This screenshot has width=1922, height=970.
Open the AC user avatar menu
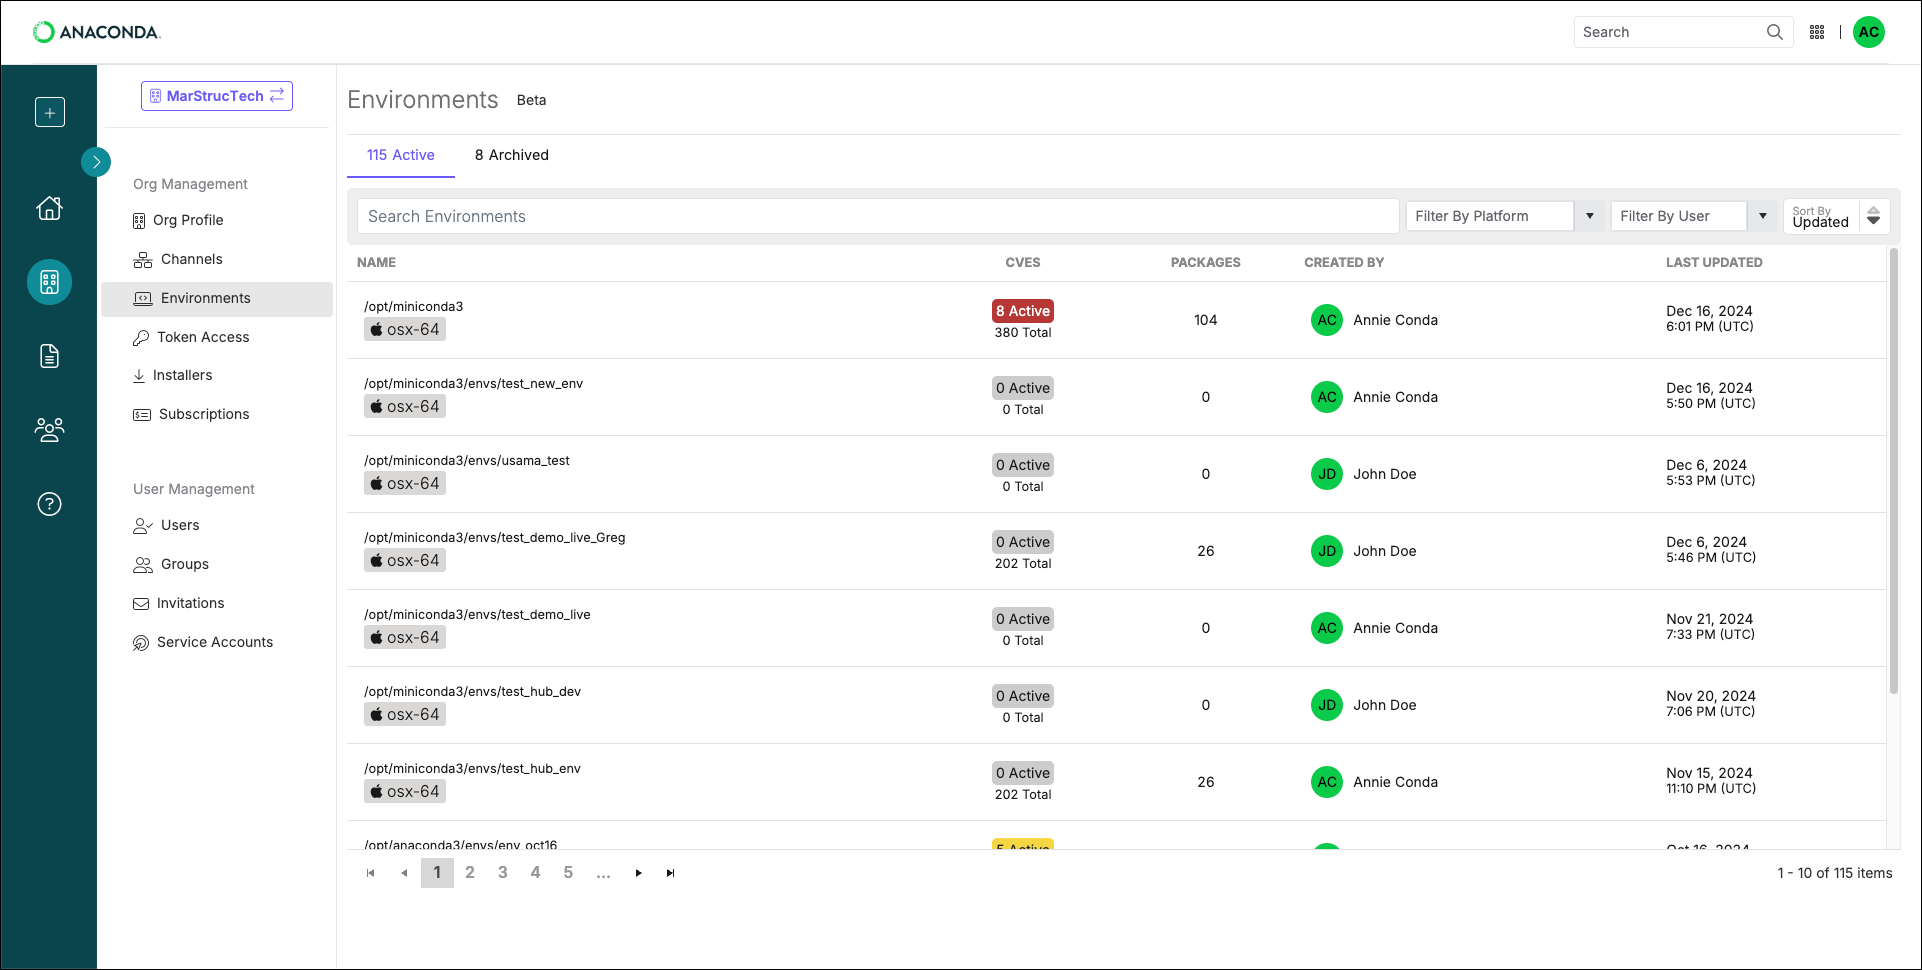point(1869,32)
